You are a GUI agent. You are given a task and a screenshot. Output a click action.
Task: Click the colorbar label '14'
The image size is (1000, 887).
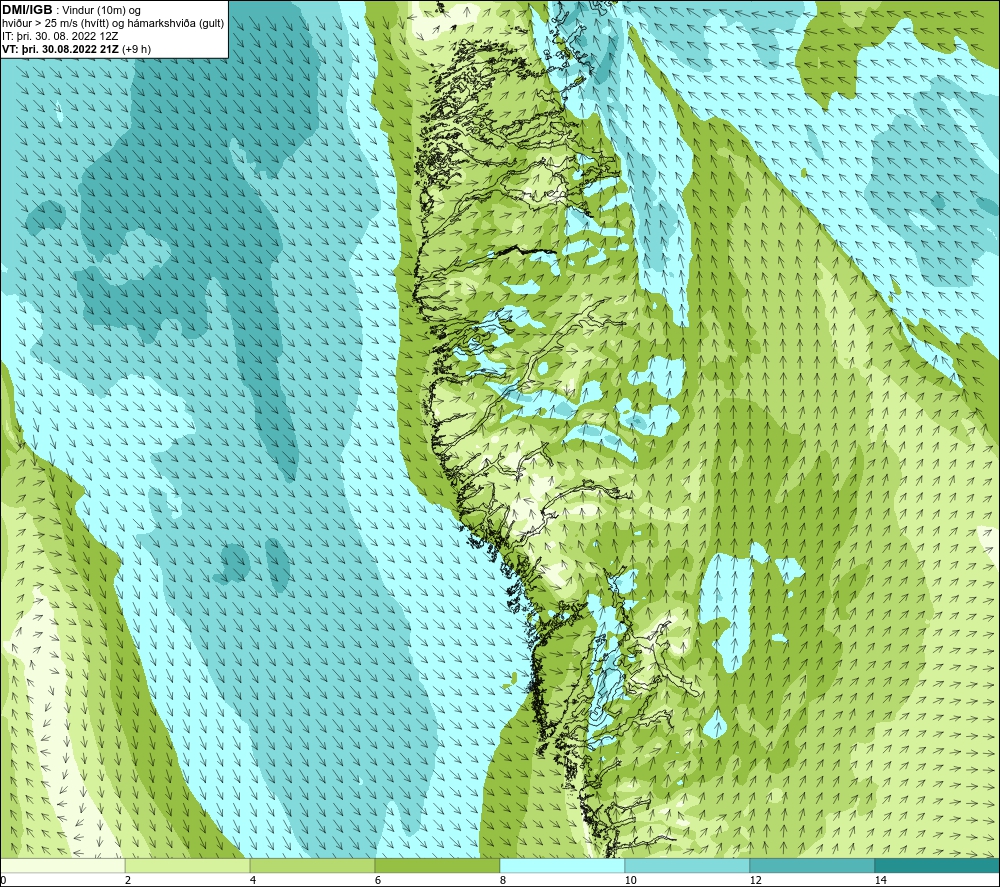click(x=880, y=880)
